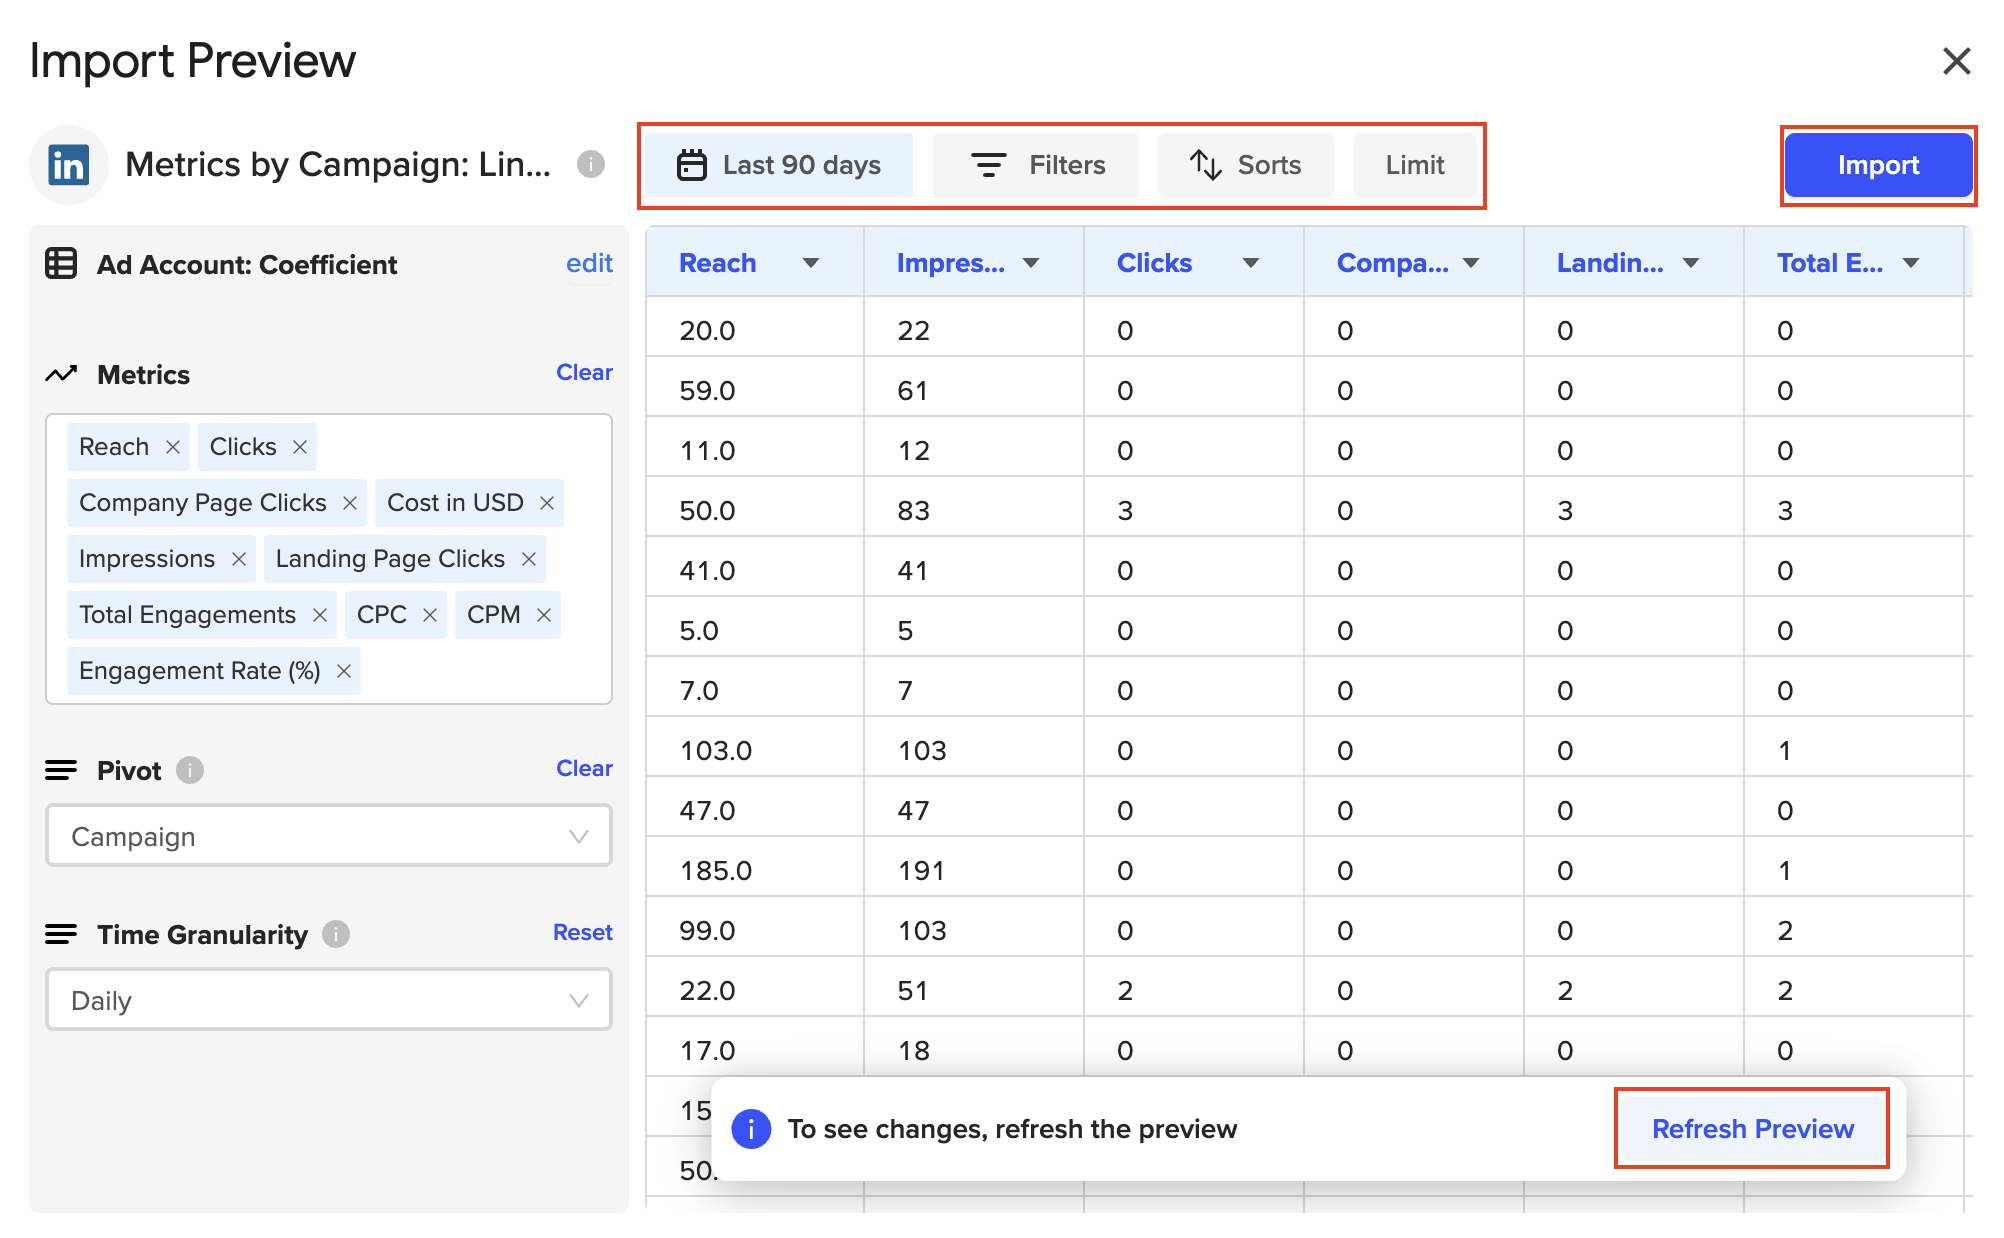
Task: Remove the Reach metric tag
Action: tap(173, 447)
